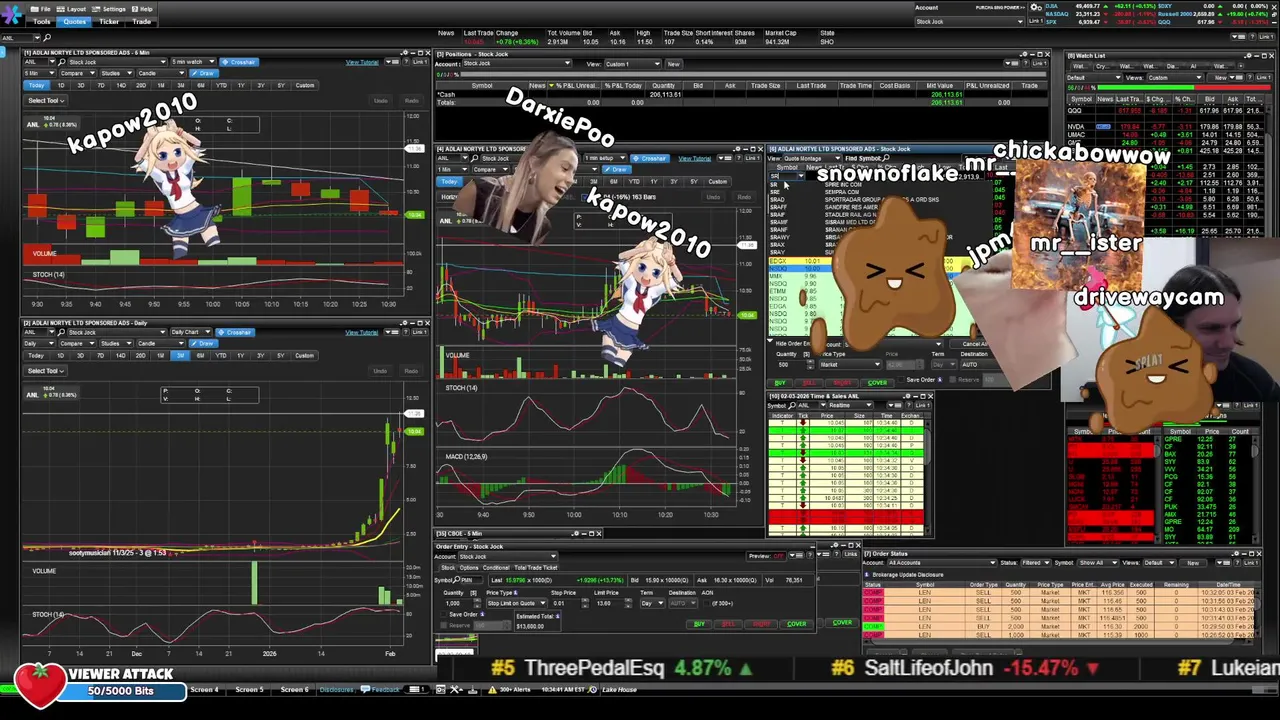Viewport: 1280px width, 720px height.
Task: Open Watch List Views Custom dropdown
Action: point(1173,77)
